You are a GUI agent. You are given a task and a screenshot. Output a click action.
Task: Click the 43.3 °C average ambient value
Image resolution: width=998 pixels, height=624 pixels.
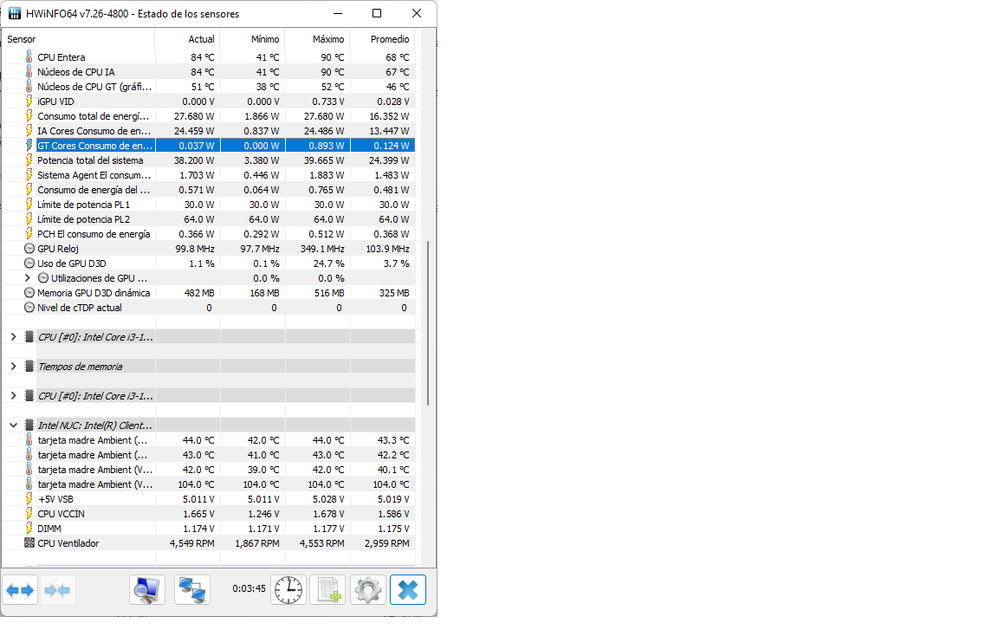pos(393,440)
